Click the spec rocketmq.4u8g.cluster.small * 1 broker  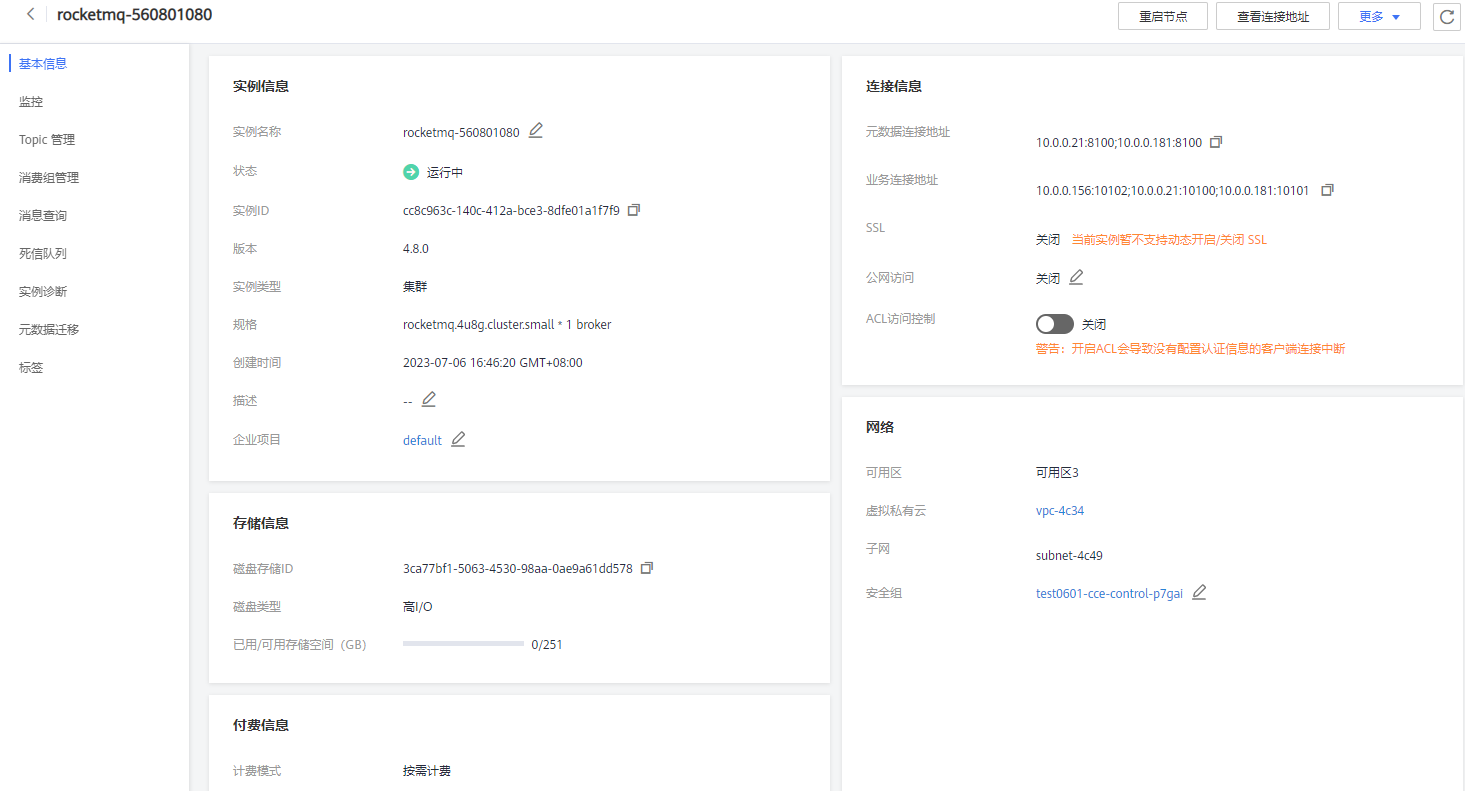507,325
